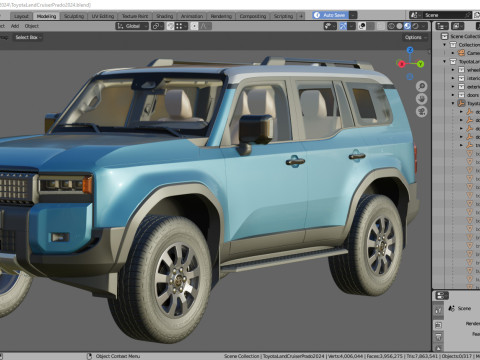Select the Camera object icon in outliner

[461, 53]
